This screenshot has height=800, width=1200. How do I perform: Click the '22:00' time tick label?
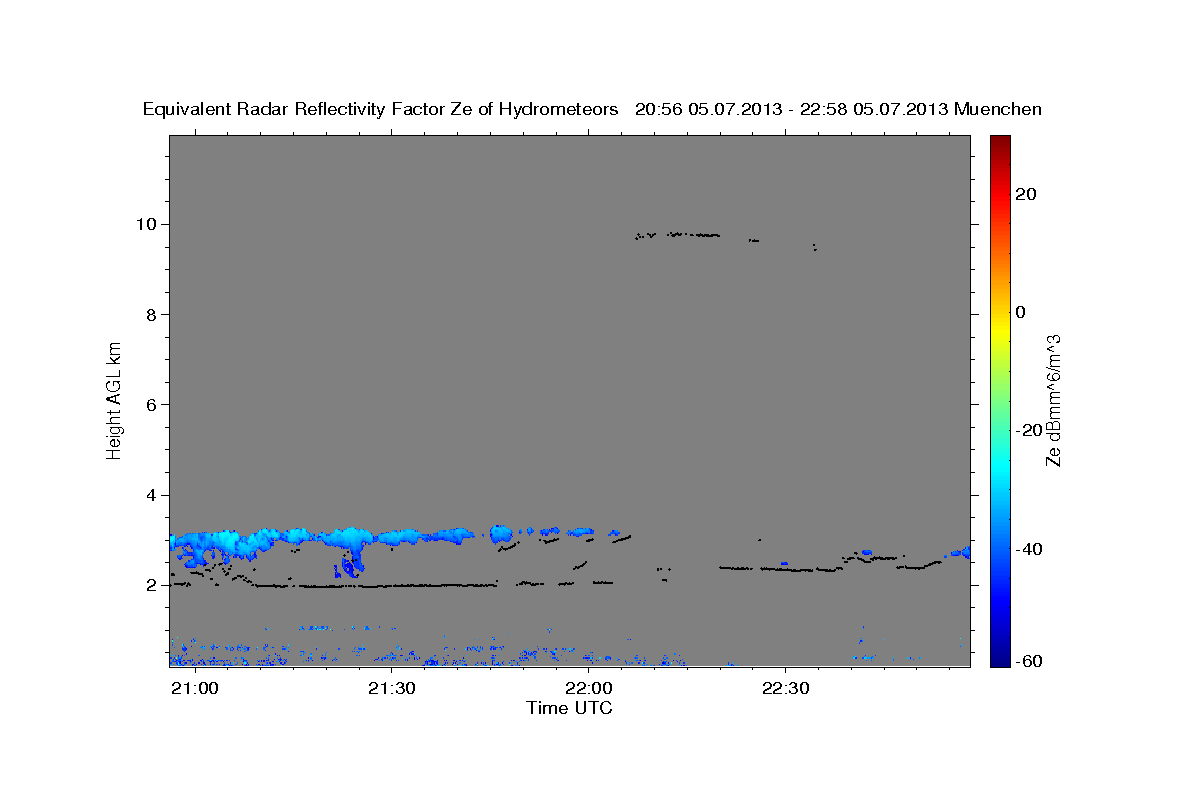point(588,688)
